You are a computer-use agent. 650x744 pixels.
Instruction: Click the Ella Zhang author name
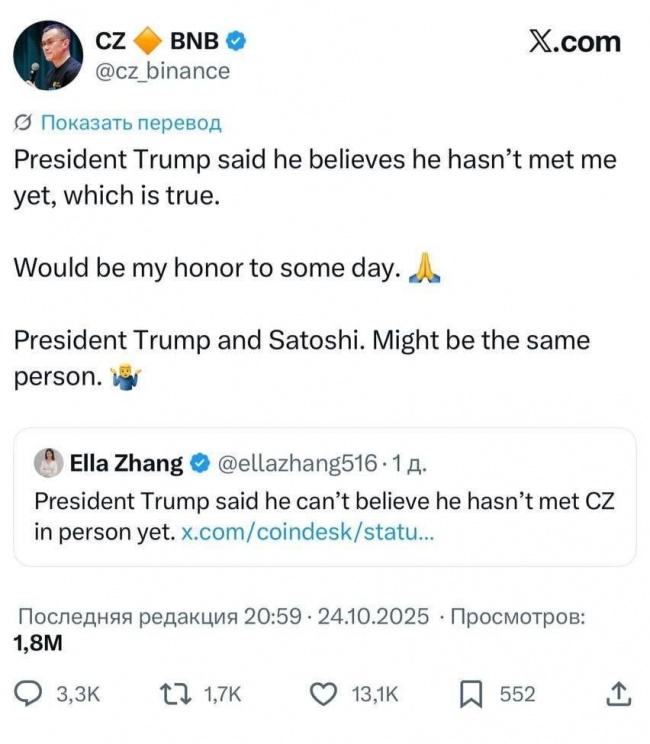126,463
